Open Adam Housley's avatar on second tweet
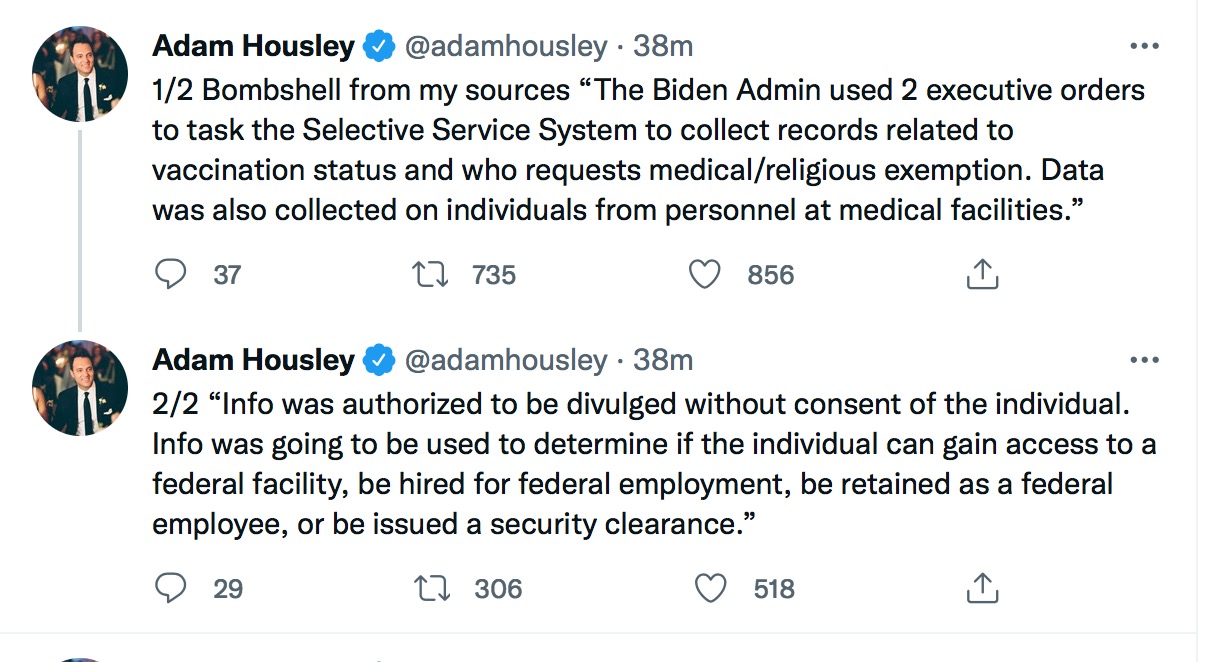 pyautogui.click(x=80, y=388)
